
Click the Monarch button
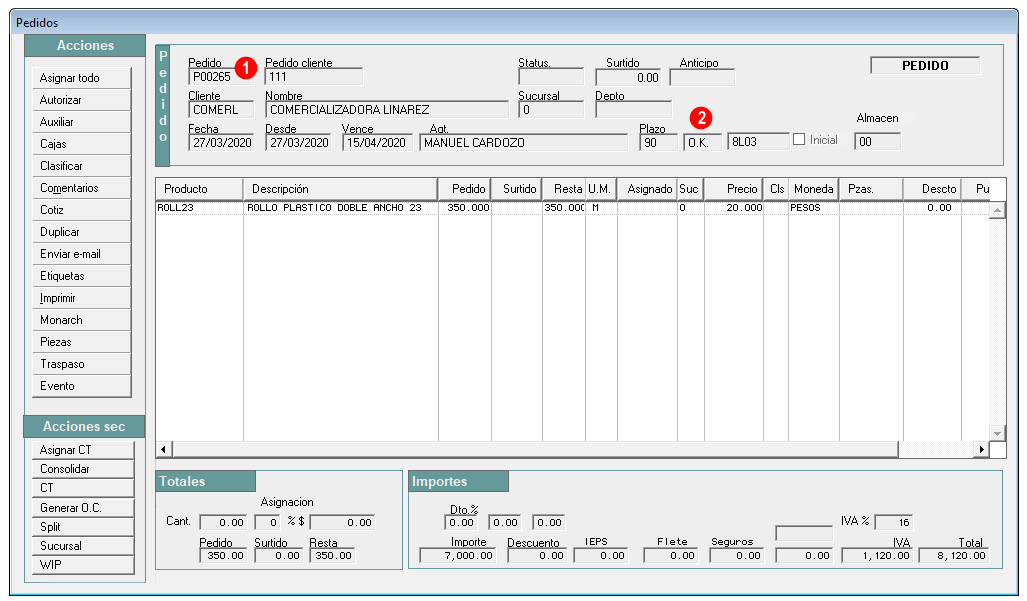pyautogui.click(x=82, y=320)
